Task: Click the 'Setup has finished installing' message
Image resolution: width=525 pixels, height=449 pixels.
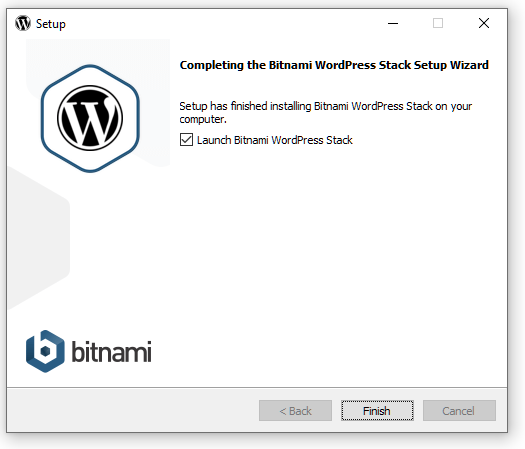Action: (325, 113)
